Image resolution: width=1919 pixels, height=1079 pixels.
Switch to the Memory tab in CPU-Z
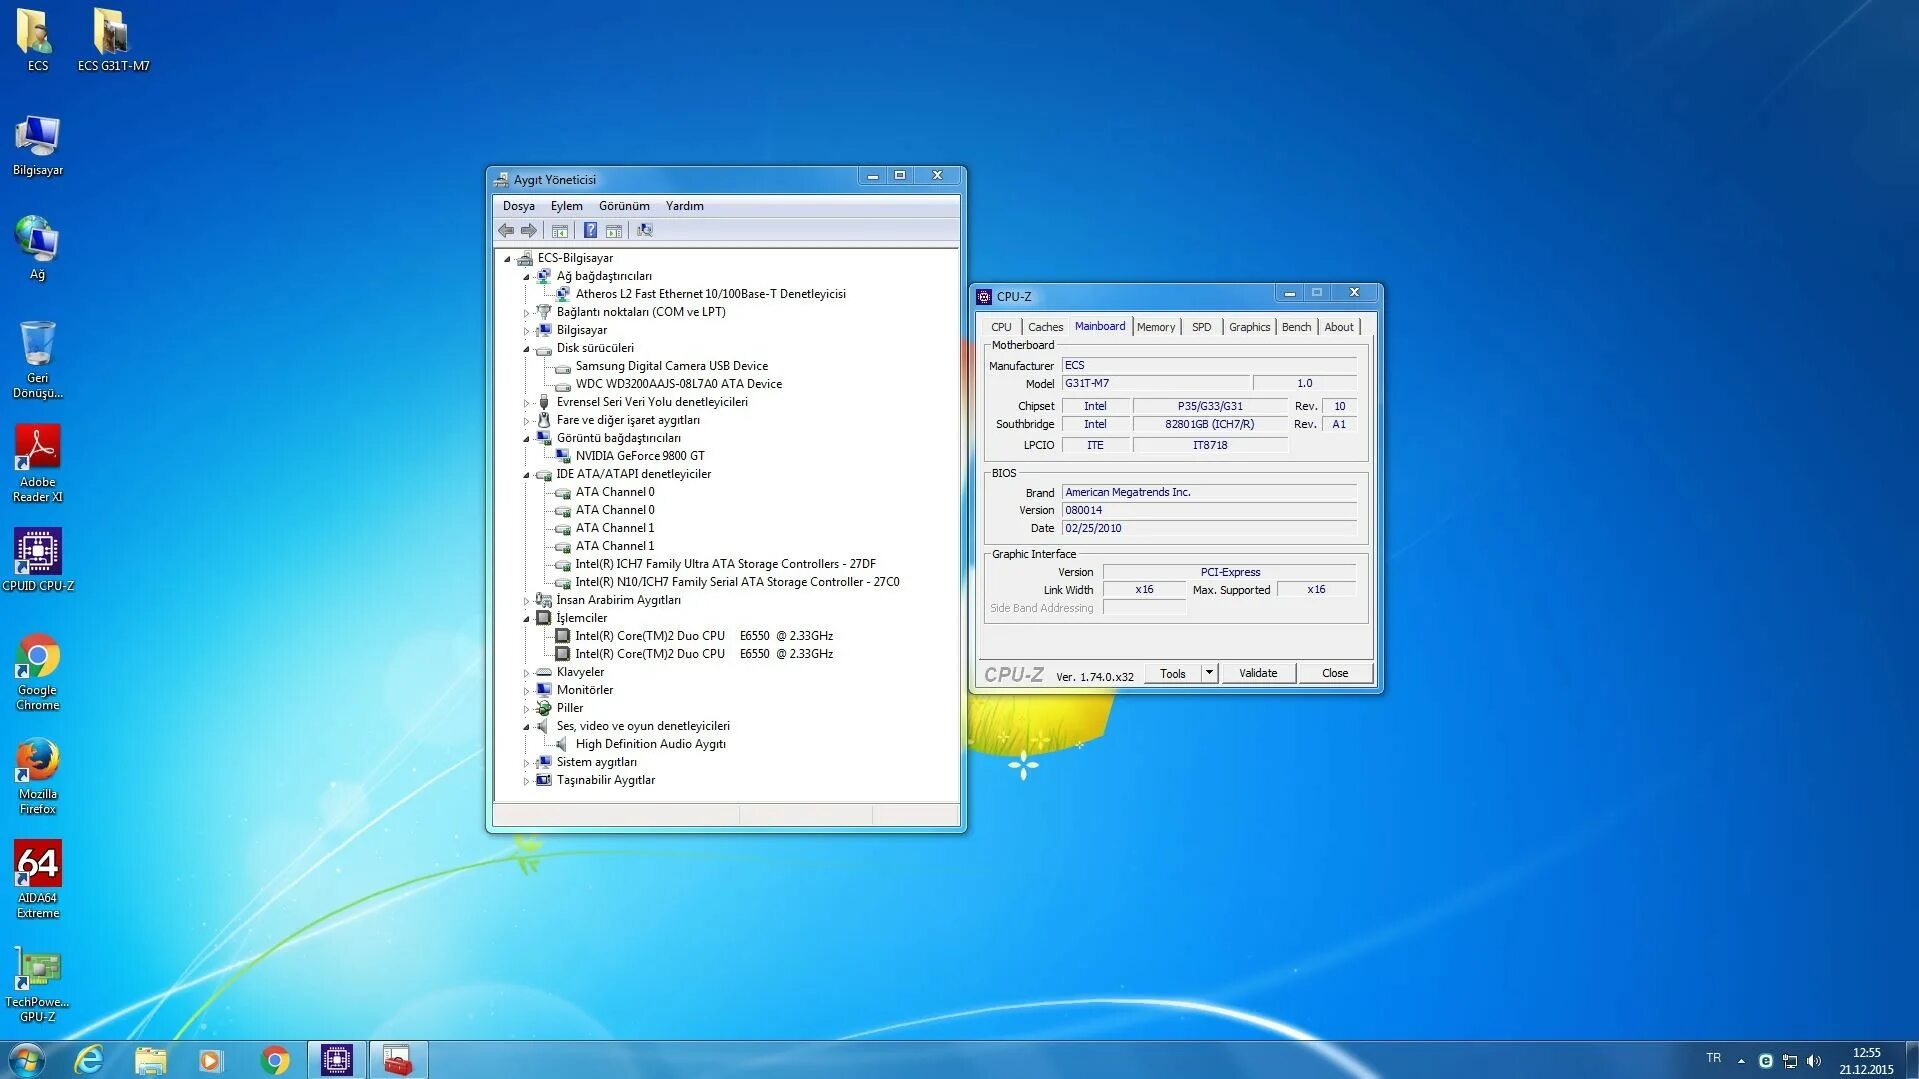pos(1156,327)
